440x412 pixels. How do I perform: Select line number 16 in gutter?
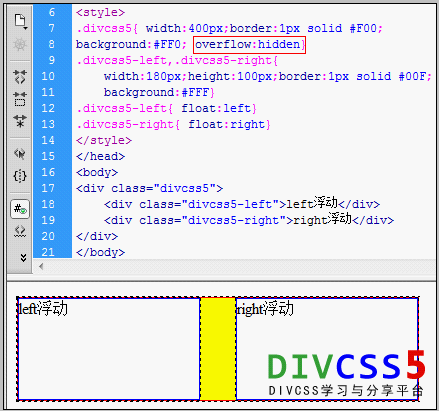click(x=48, y=172)
